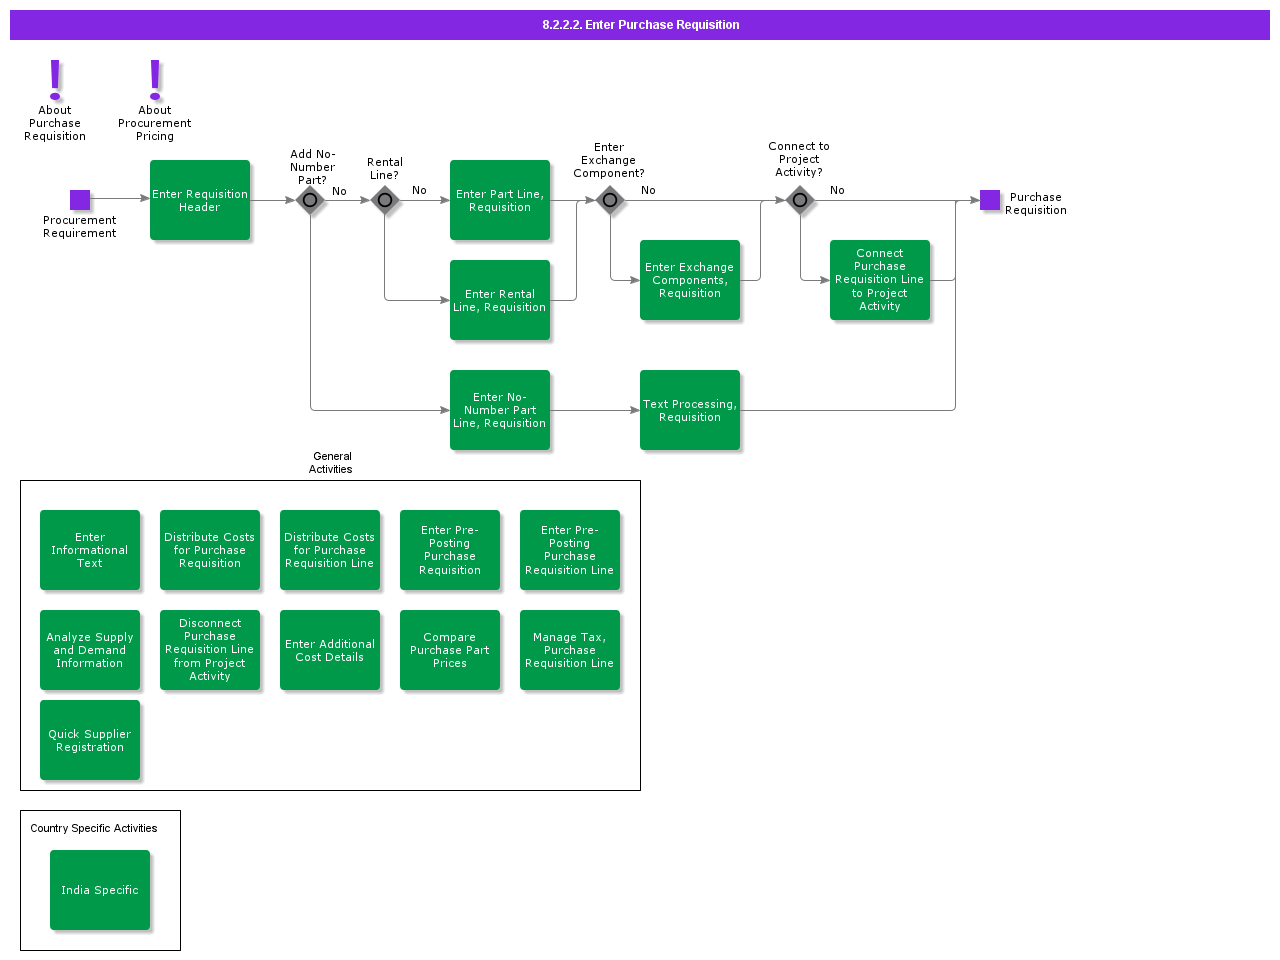Image resolution: width=1280 pixels, height=960 pixels.
Task: Open Enter No-Number Part Line activity
Action: point(500,410)
